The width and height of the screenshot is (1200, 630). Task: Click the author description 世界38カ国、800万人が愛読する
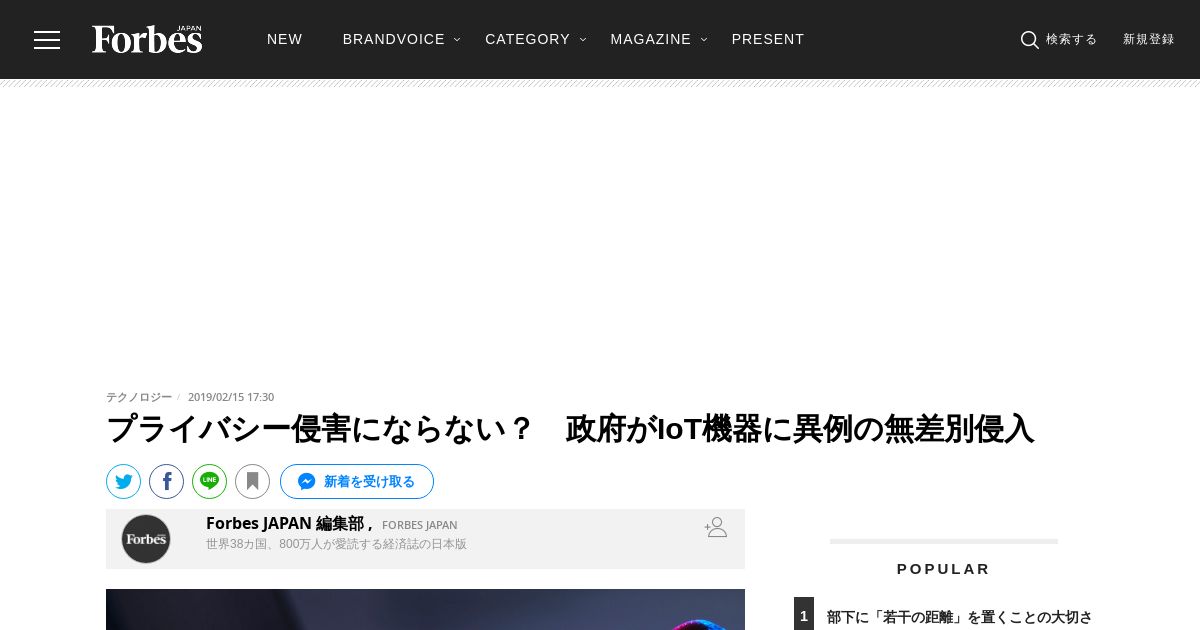(336, 544)
